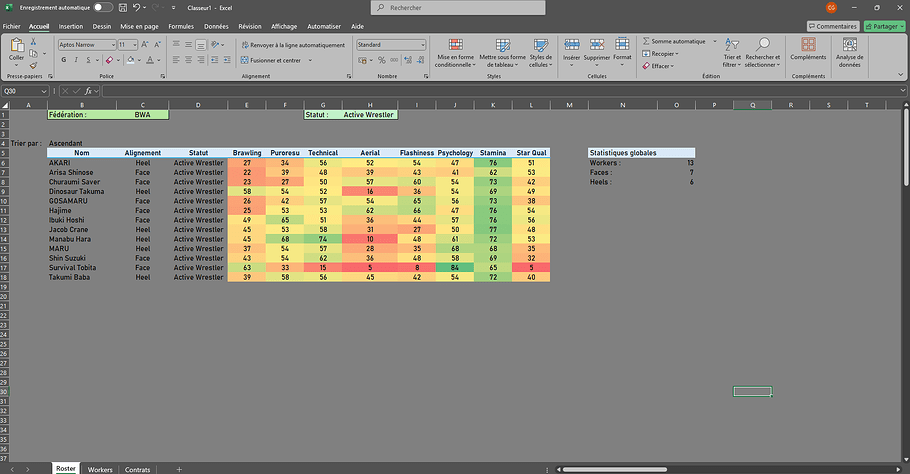Toggle bold formatting with G button

tap(63, 60)
